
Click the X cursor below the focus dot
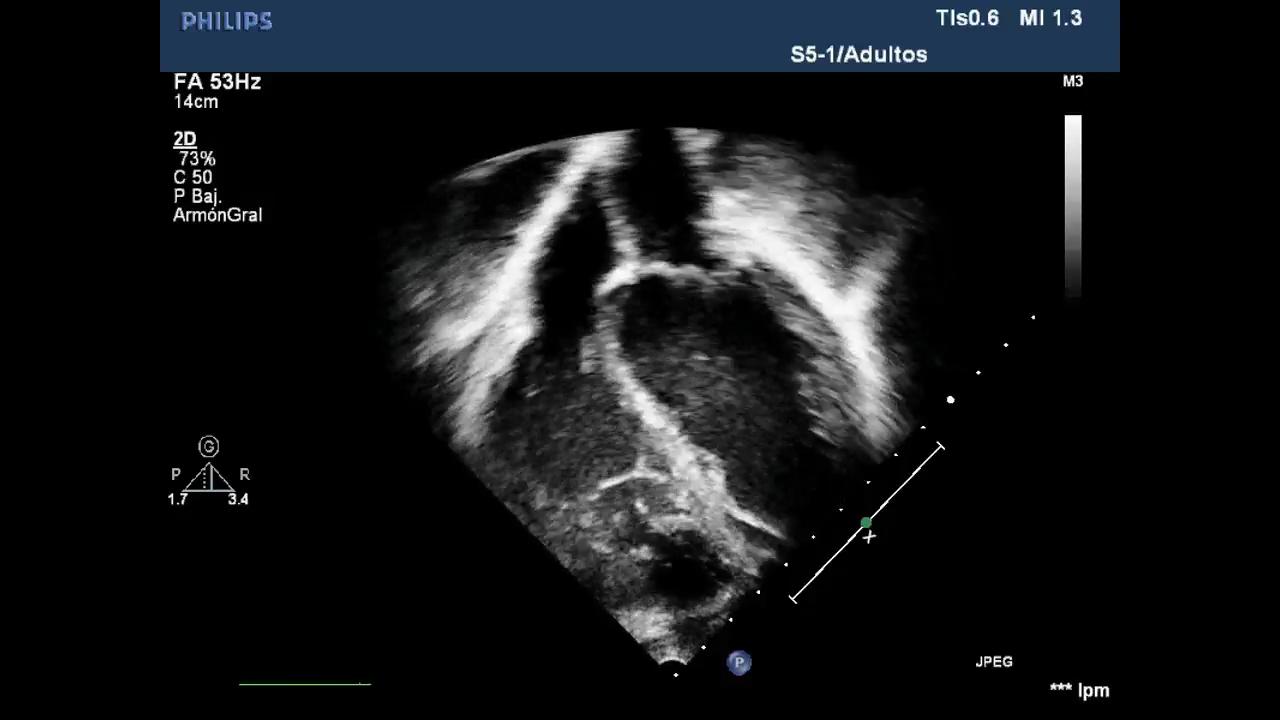pos(870,538)
